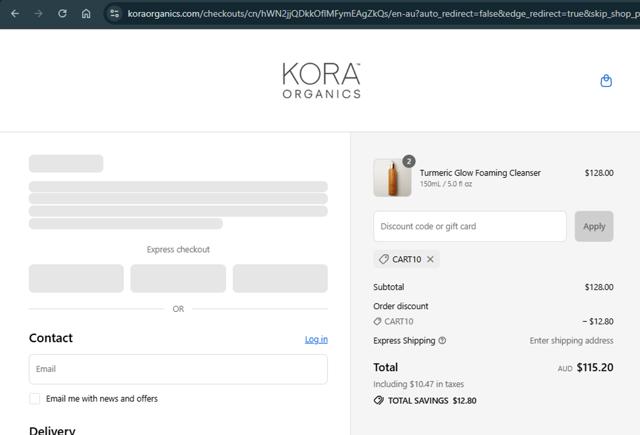Focus the Email contact field

tap(178, 369)
